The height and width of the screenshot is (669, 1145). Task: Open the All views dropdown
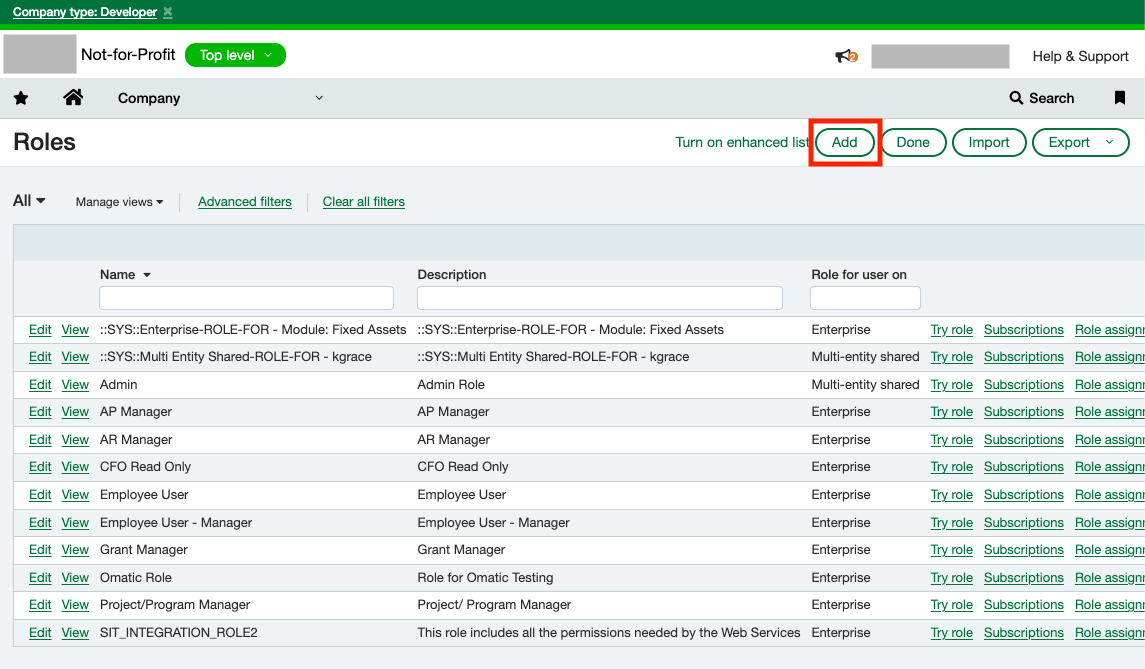pyautogui.click(x=29, y=201)
